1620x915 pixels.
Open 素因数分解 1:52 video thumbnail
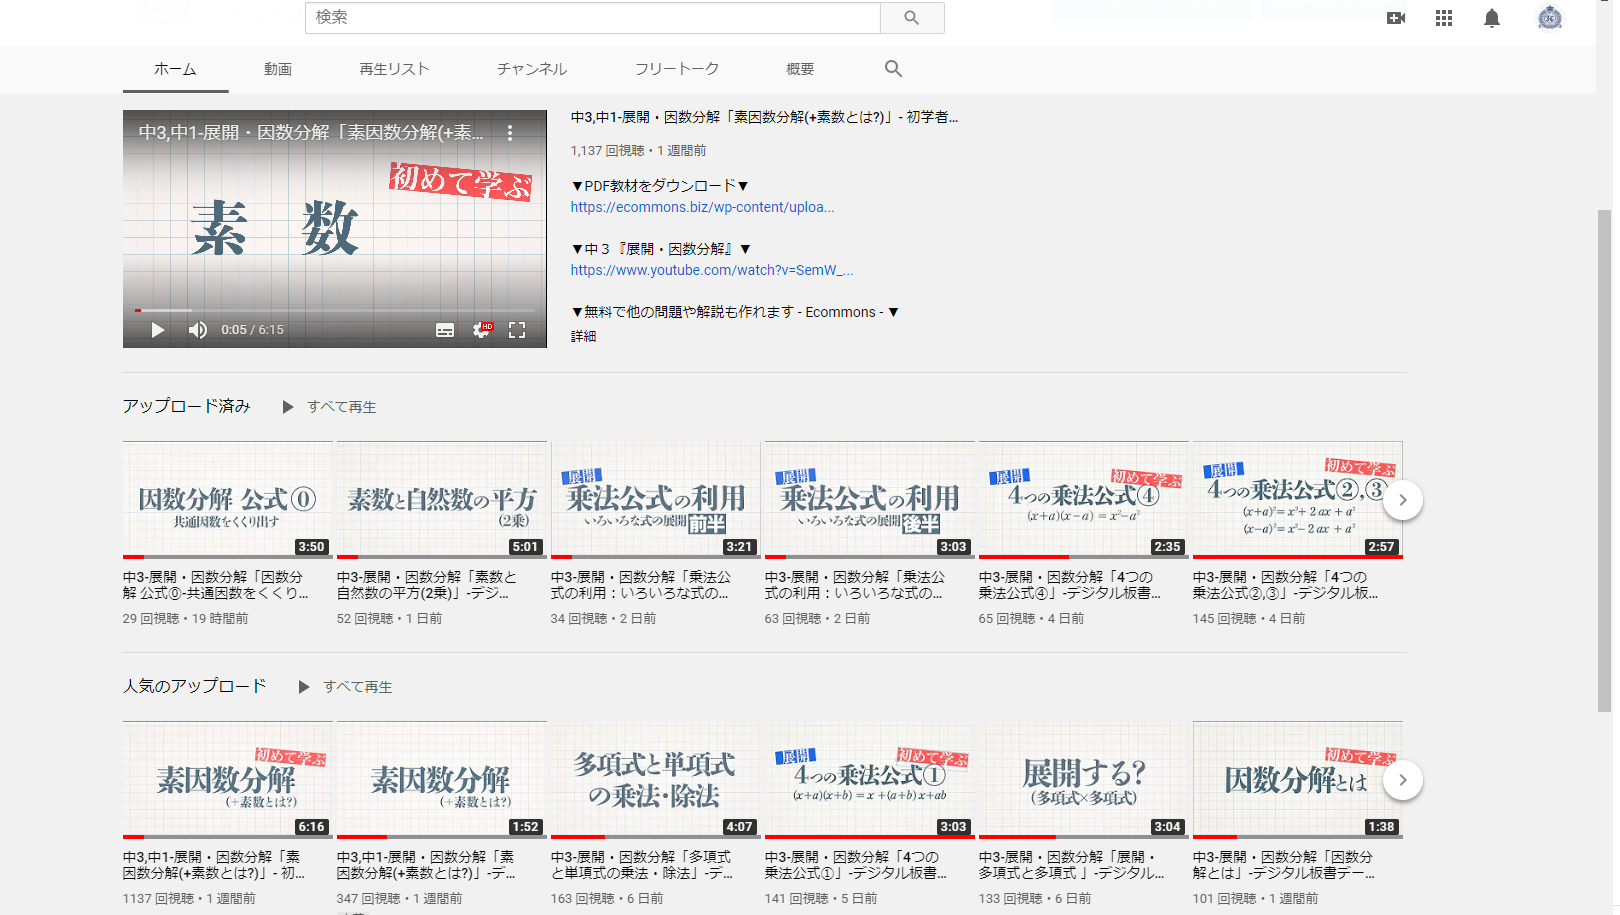pos(442,780)
